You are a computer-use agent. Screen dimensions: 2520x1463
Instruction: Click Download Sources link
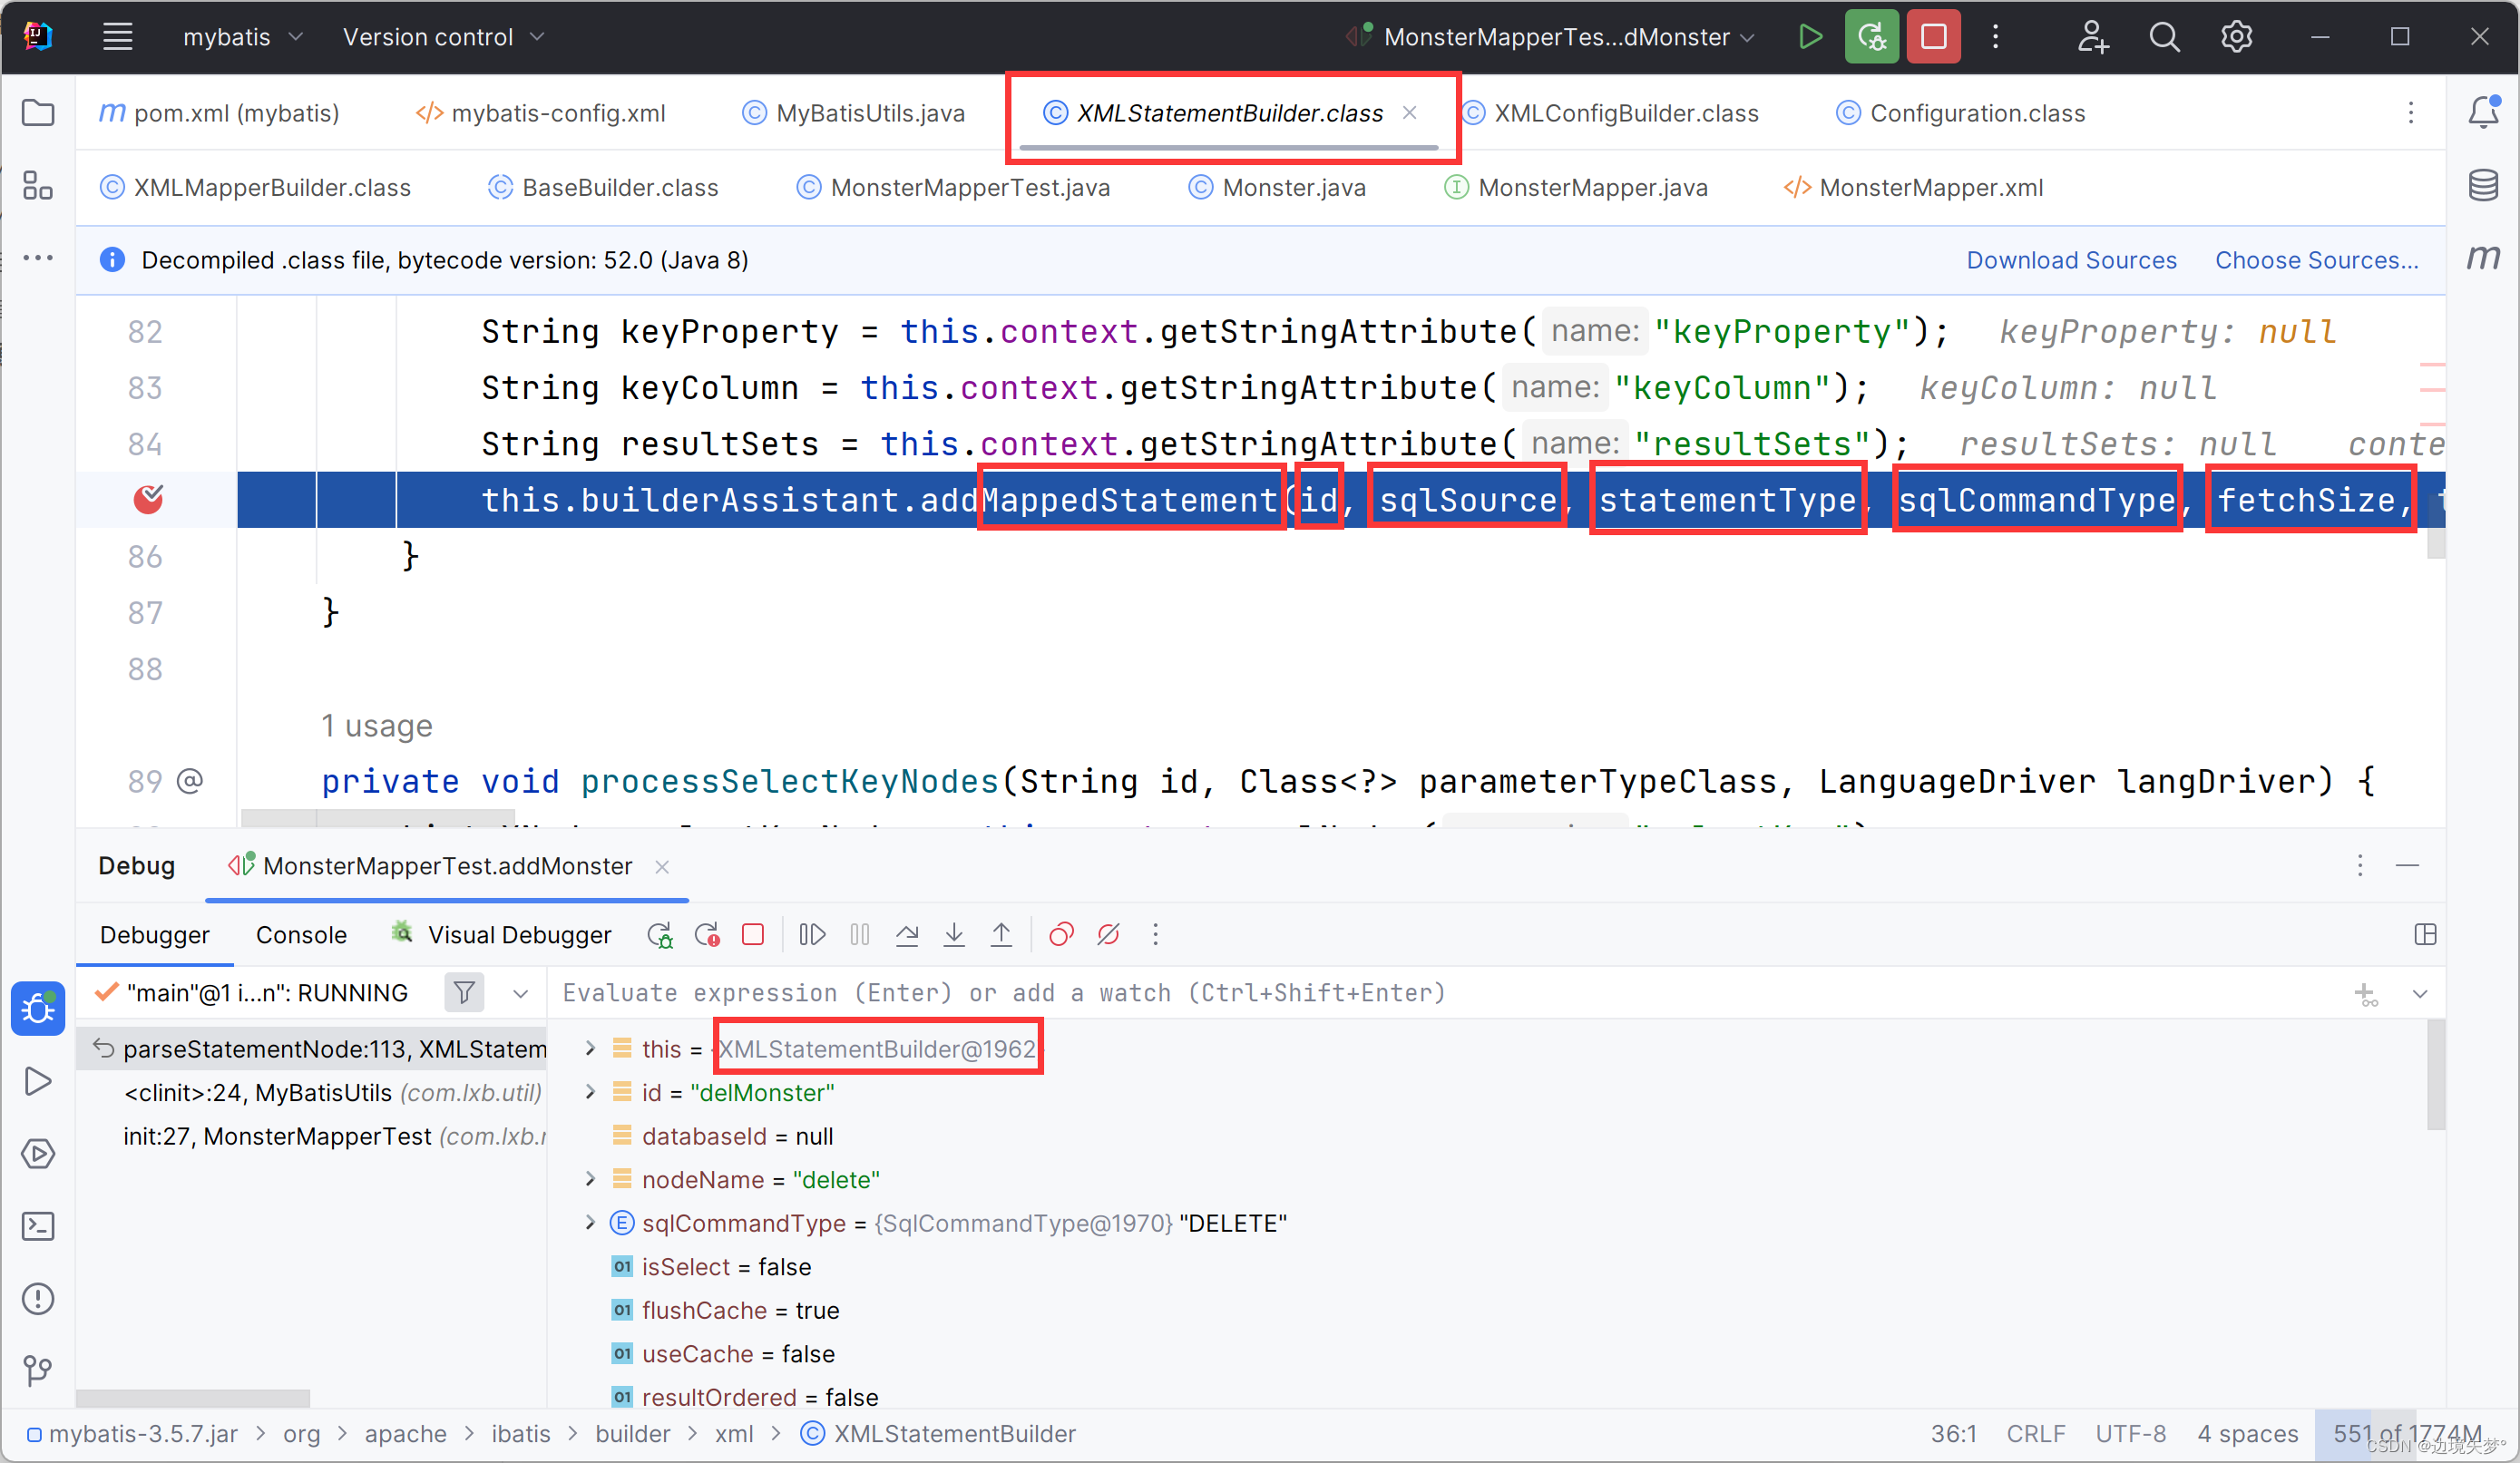click(x=2073, y=259)
